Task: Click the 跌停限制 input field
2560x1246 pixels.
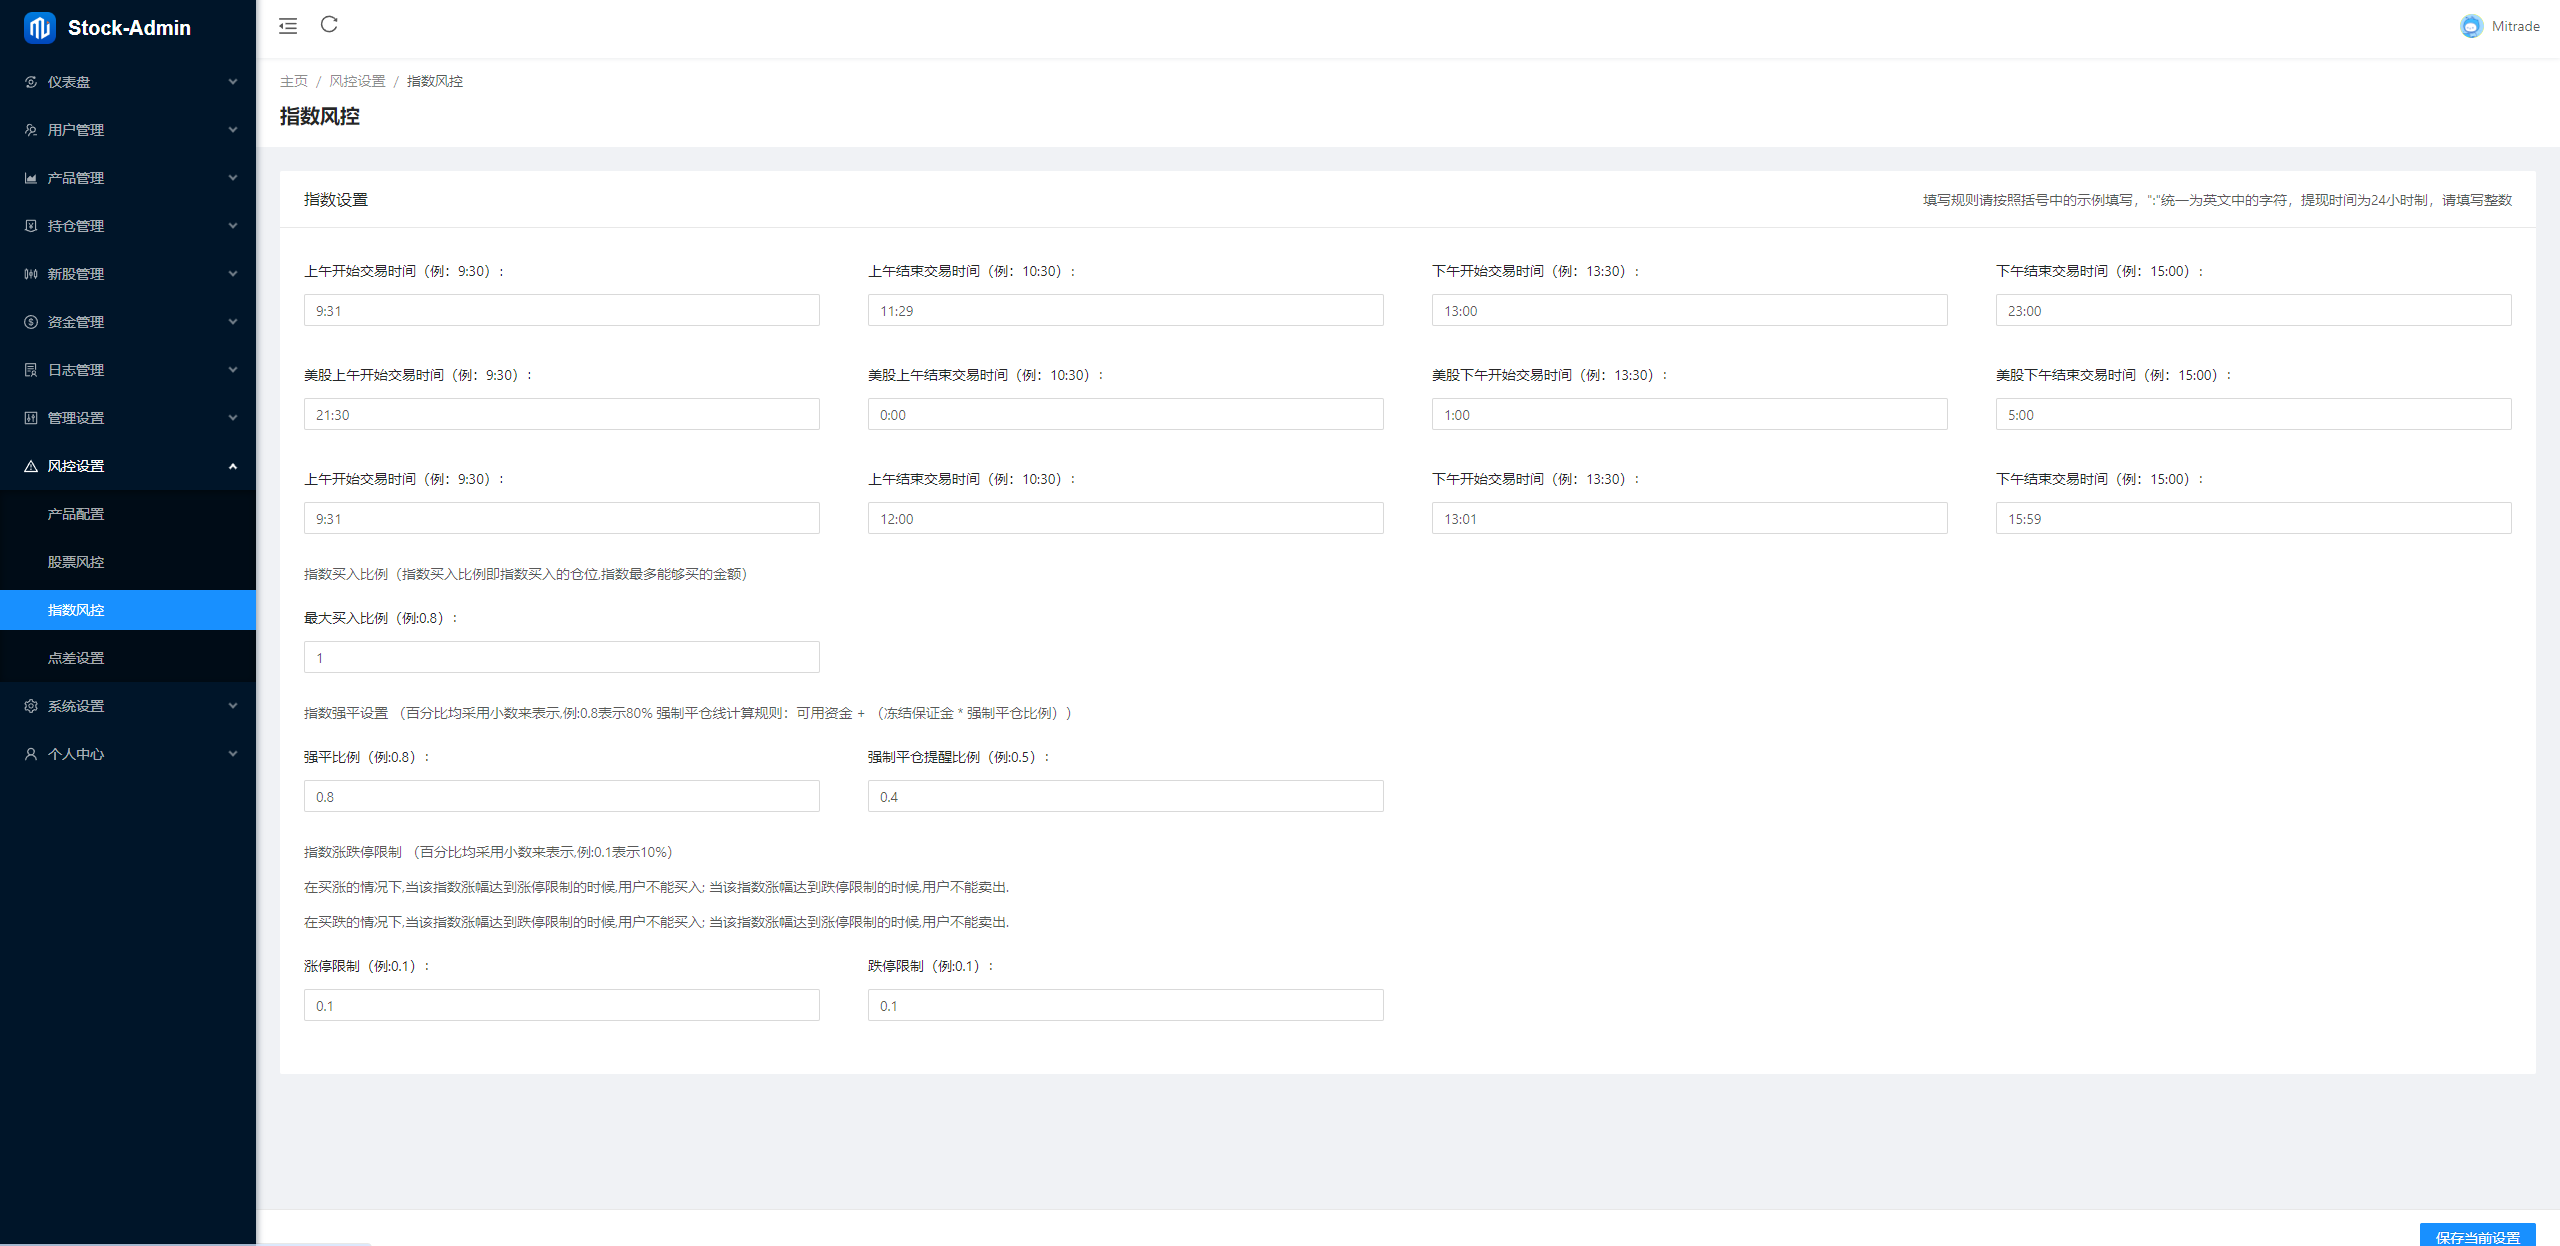Action: click(x=1125, y=1005)
